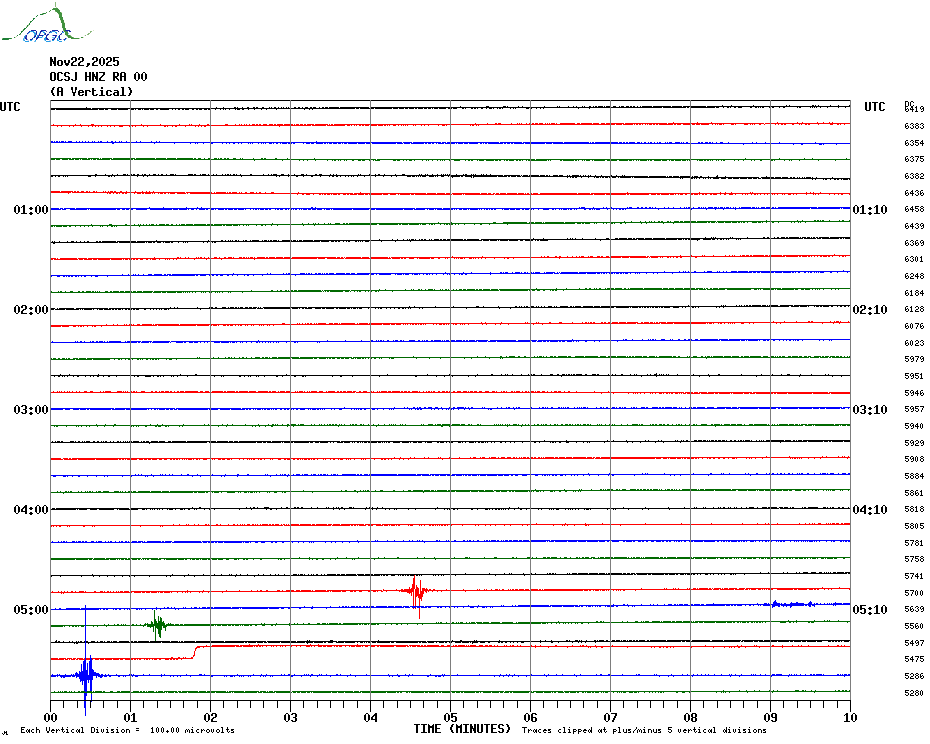Click the 02:10 time label on right axis
930x744 pixels.
869,310
